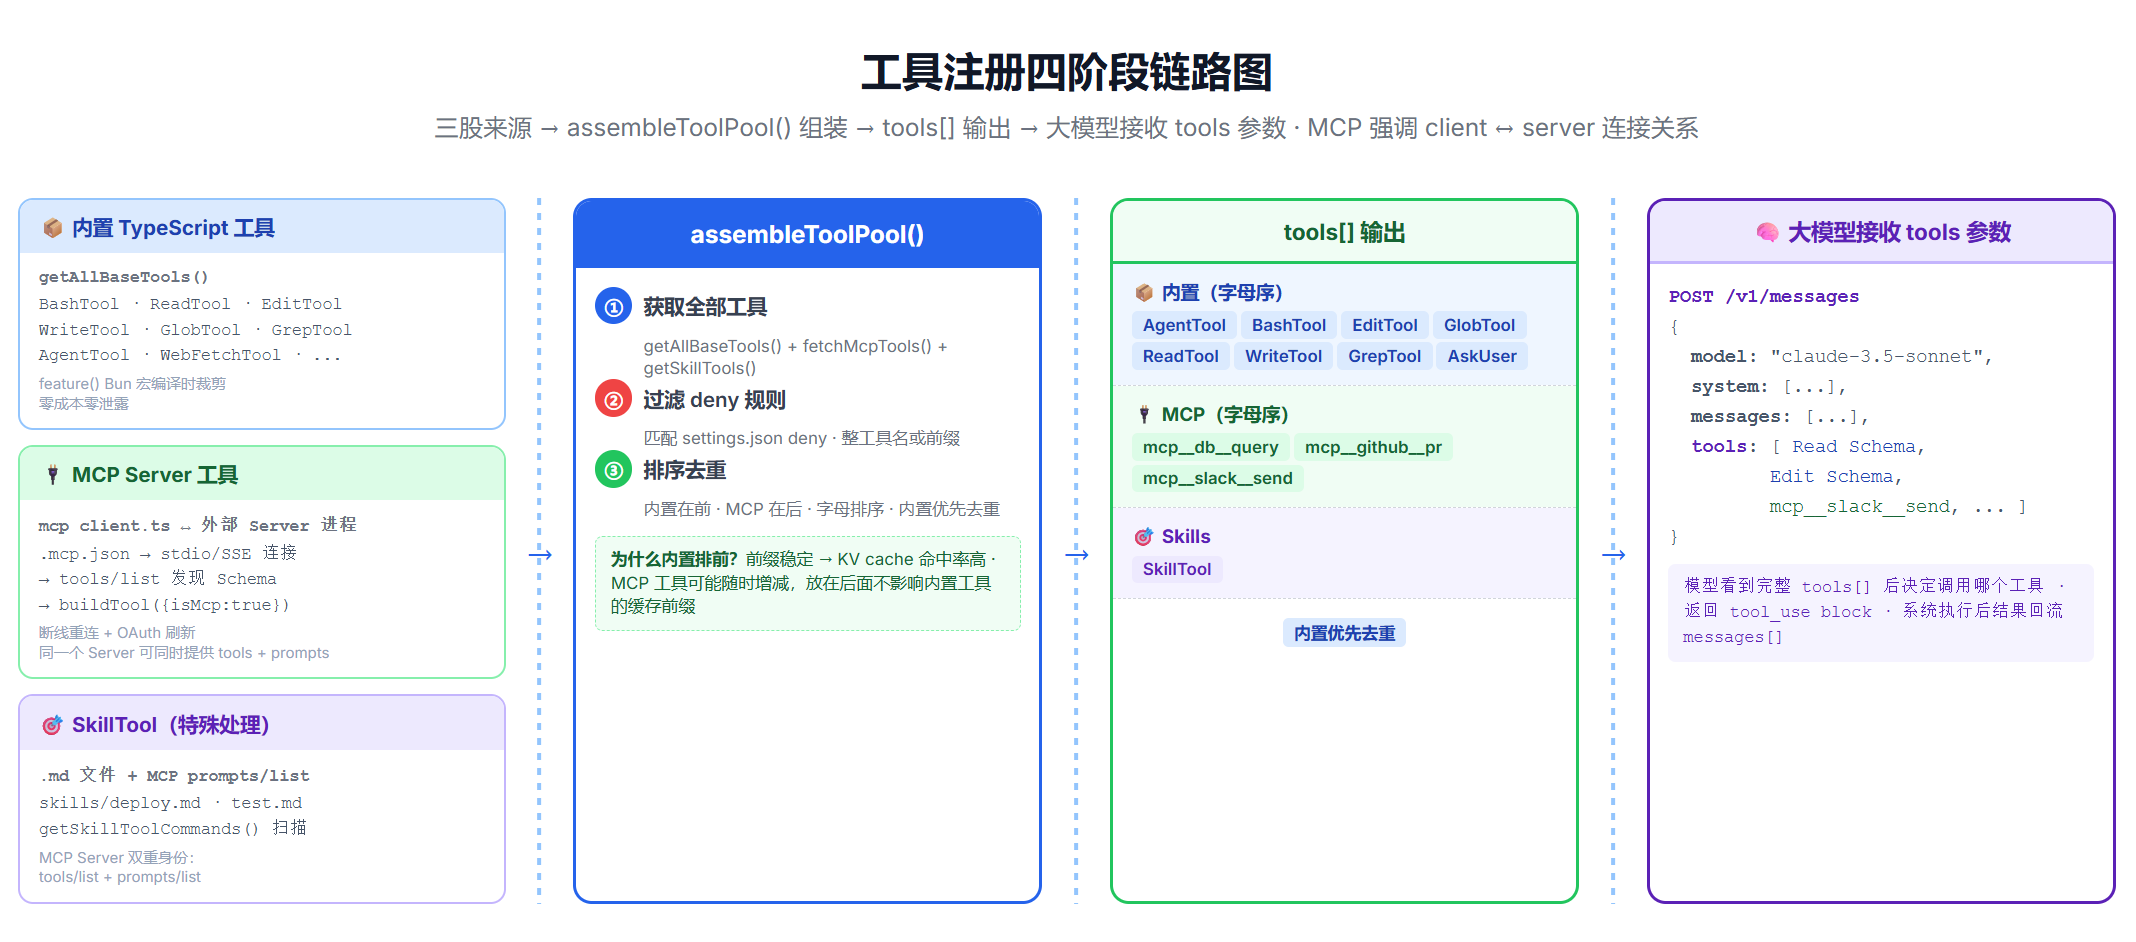Click the 大模型接收 tools 参数 header text

tap(1899, 232)
